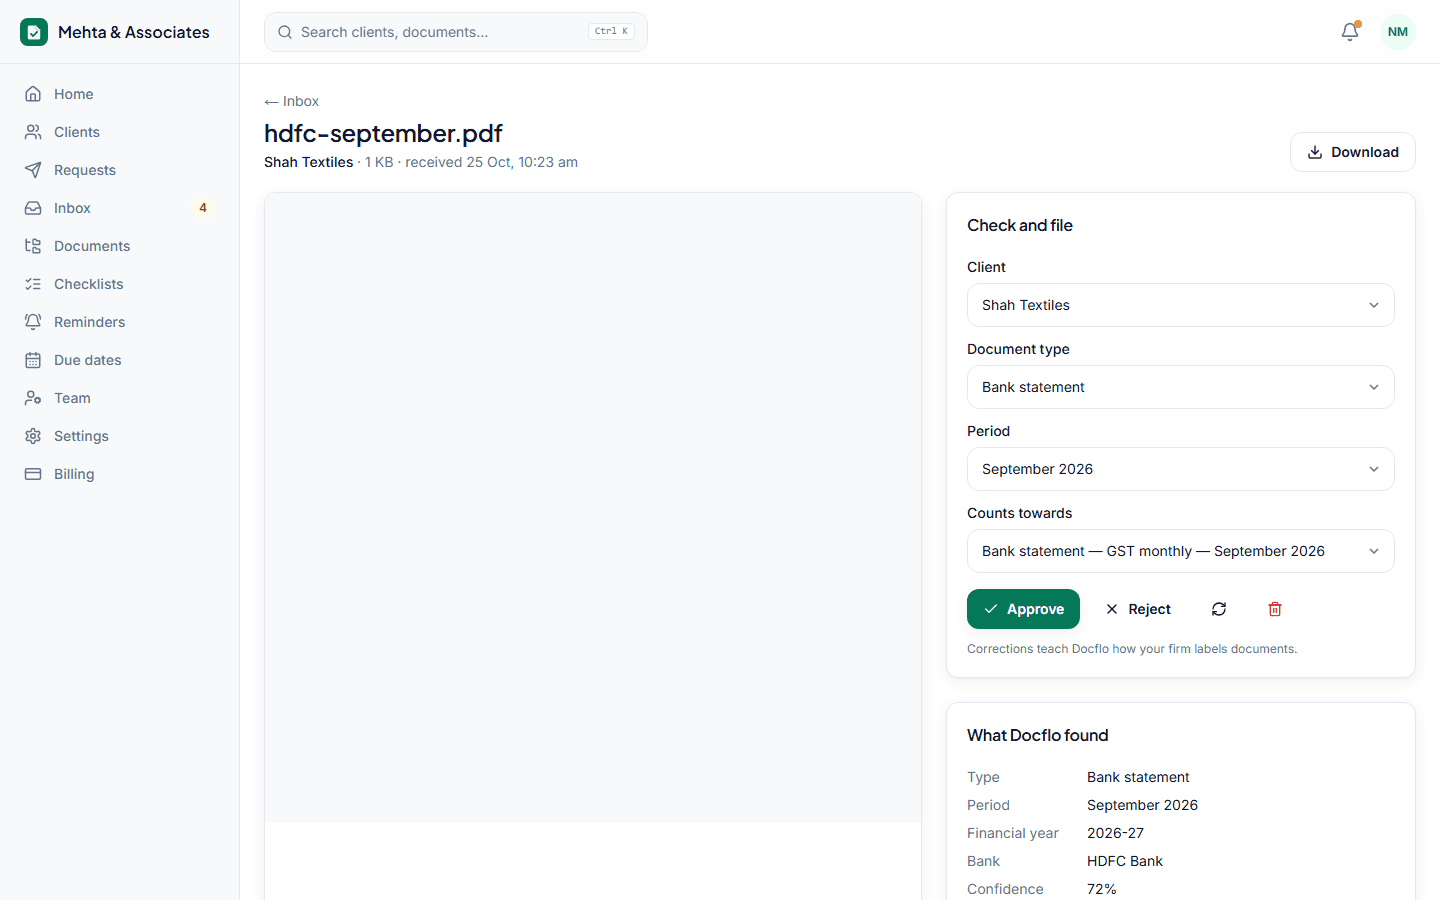The image size is (1440, 900).
Task: Go to Home in sidebar
Action: pyautogui.click(x=120, y=94)
